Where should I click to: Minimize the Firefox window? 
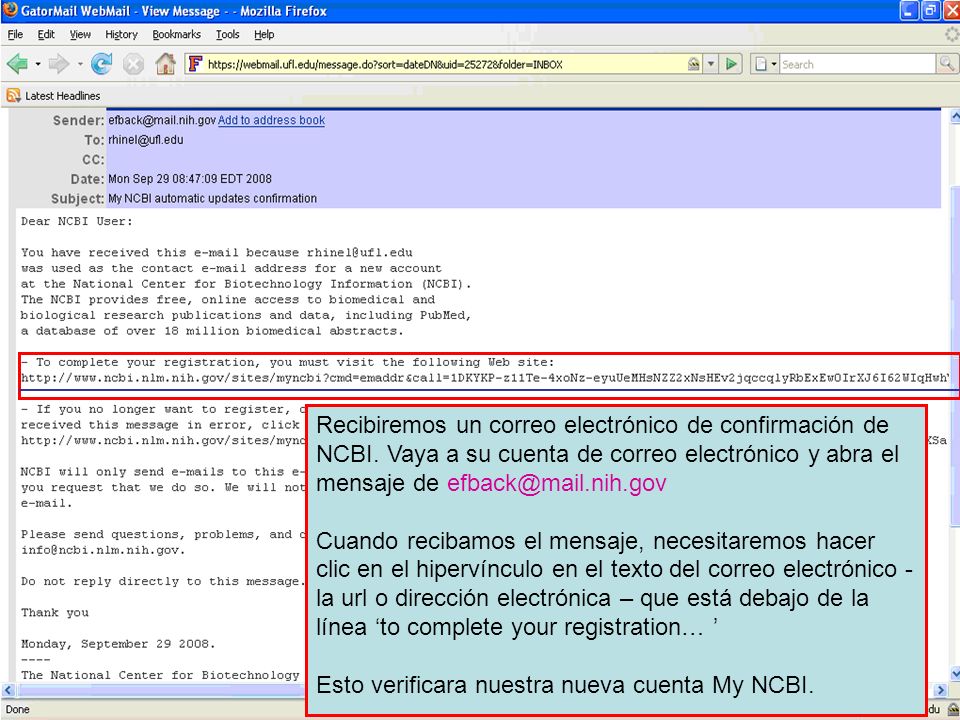click(x=909, y=10)
